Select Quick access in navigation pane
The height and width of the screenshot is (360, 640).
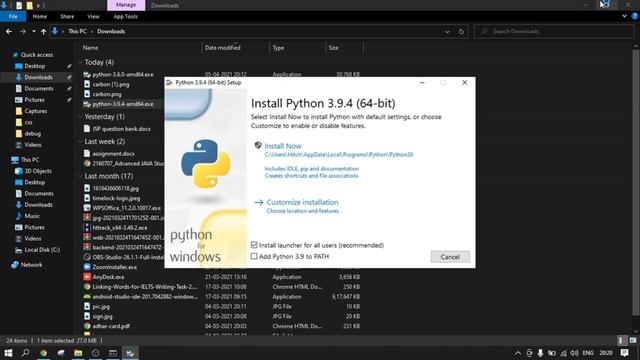[37, 55]
